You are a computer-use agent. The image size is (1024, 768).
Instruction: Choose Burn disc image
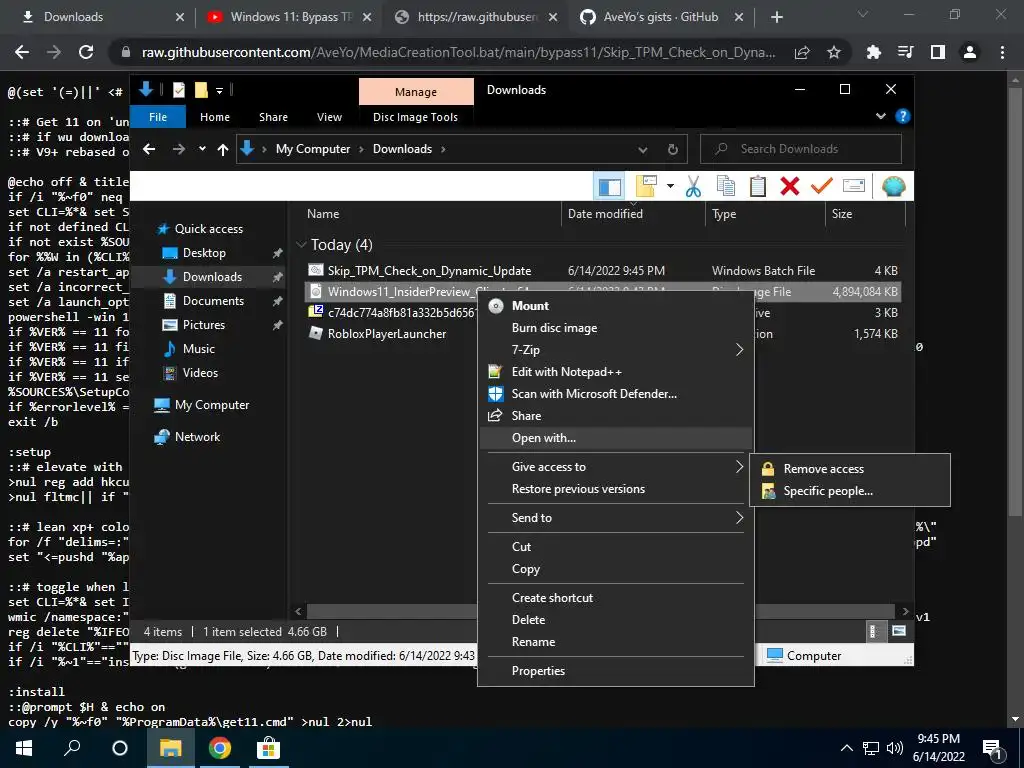[554, 328]
